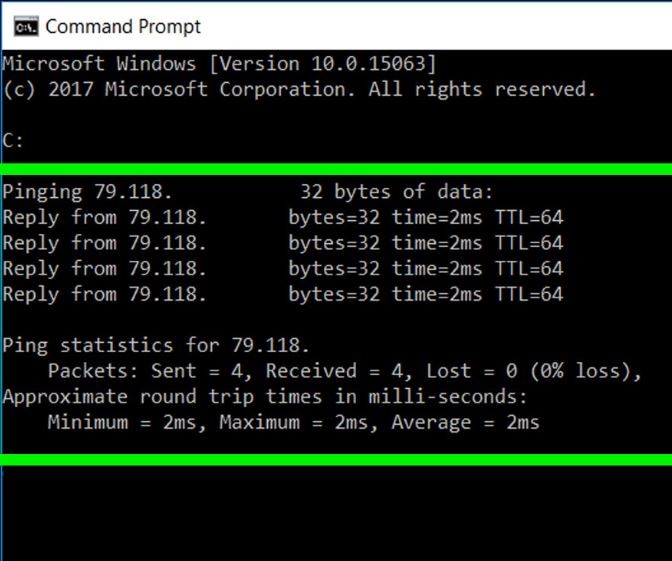The height and width of the screenshot is (561, 672).
Task: Click the "Packets: Sent = 4" text
Action: pyautogui.click(x=150, y=372)
